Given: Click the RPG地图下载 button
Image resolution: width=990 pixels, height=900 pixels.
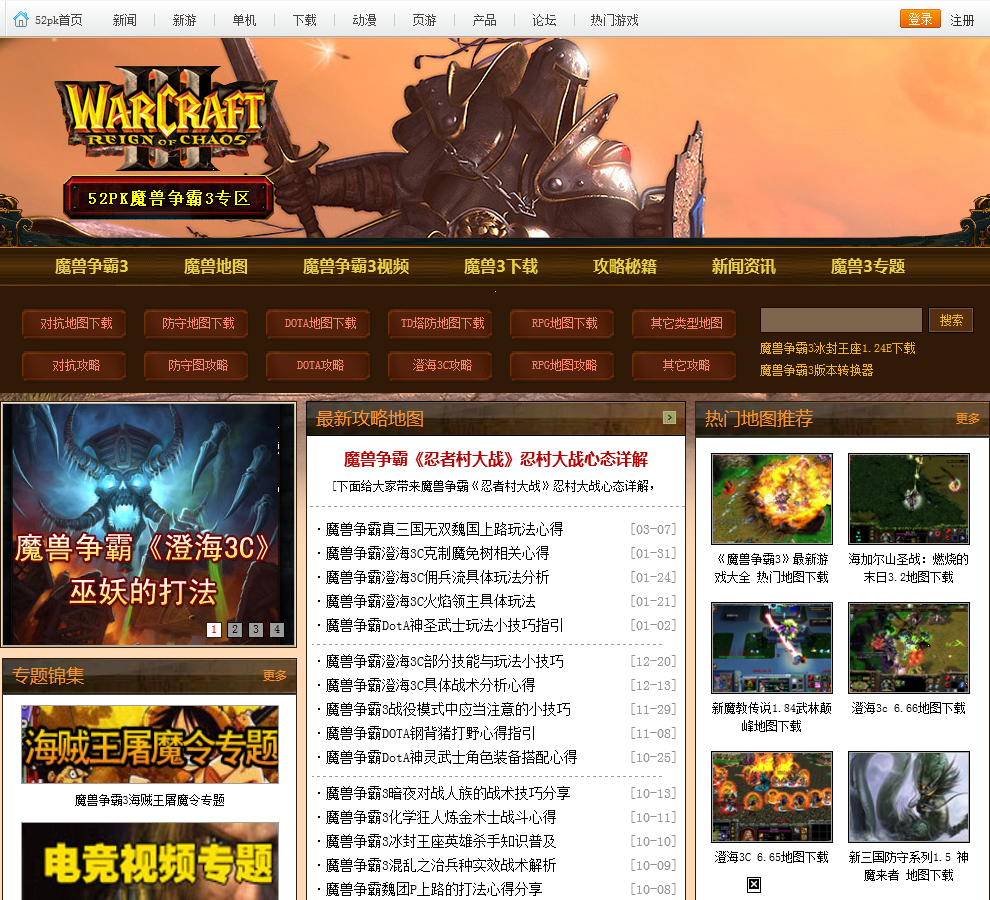Looking at the screenshot, I should (x=564, y=323).
